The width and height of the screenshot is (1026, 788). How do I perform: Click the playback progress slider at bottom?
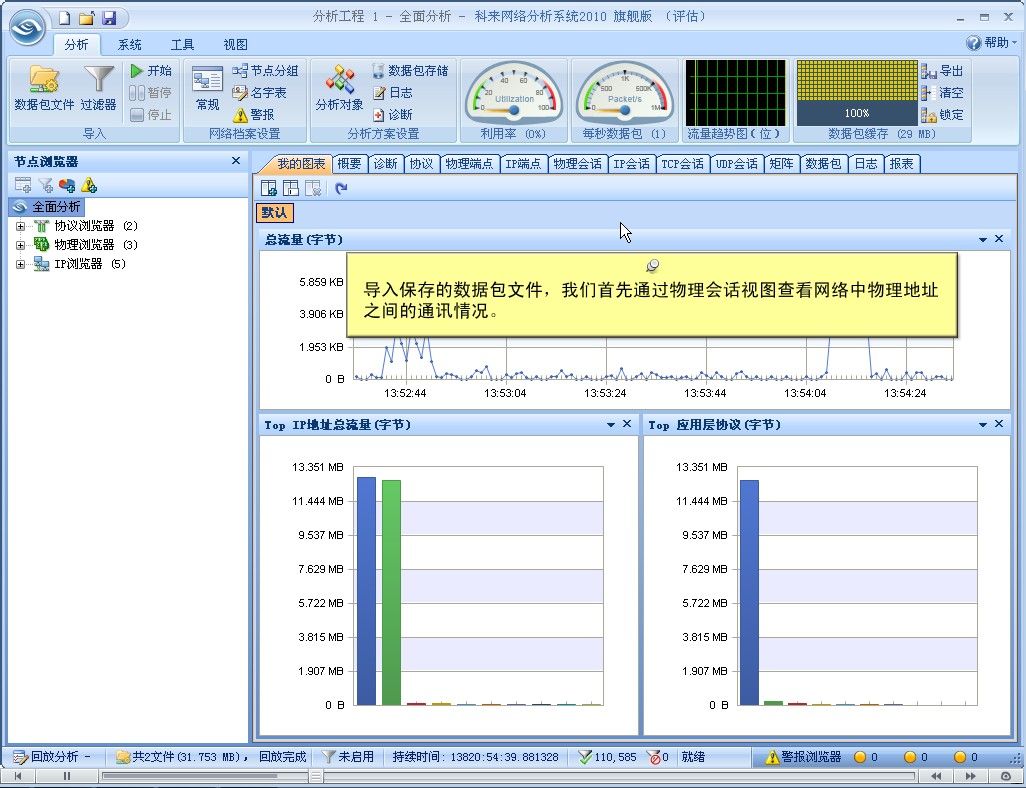[500, 775]
